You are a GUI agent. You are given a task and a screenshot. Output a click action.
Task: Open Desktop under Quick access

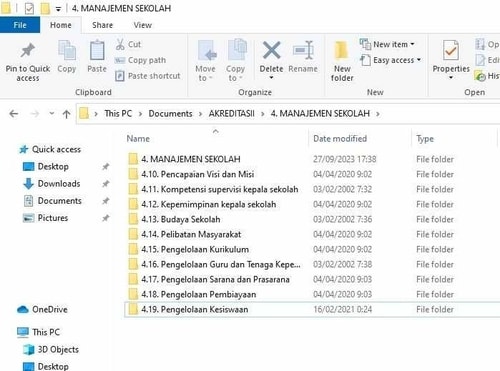tap(45, 166)
